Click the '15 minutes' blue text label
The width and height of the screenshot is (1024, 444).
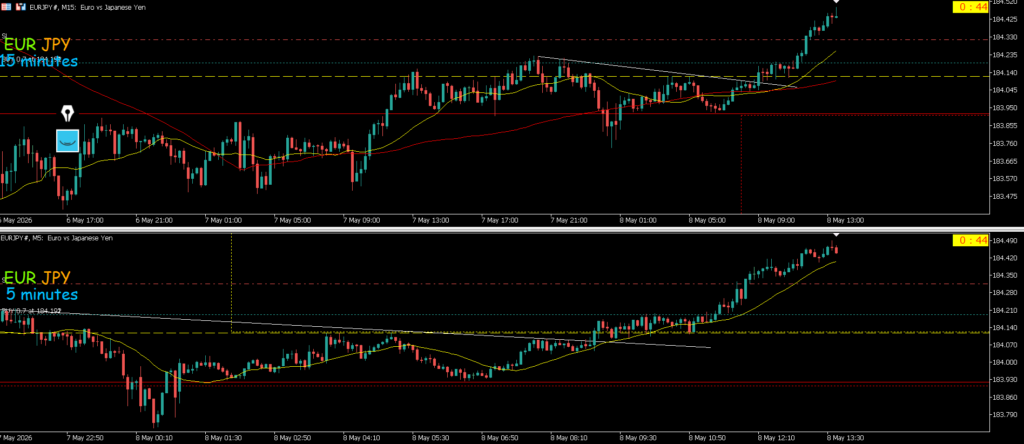(39, 62)
